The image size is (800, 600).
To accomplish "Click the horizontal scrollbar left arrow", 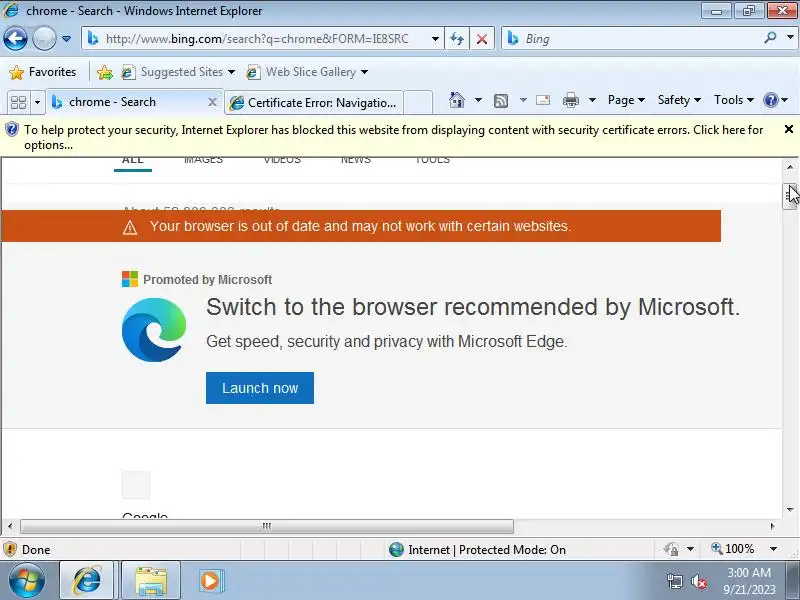I will click(x=10, y=526).
